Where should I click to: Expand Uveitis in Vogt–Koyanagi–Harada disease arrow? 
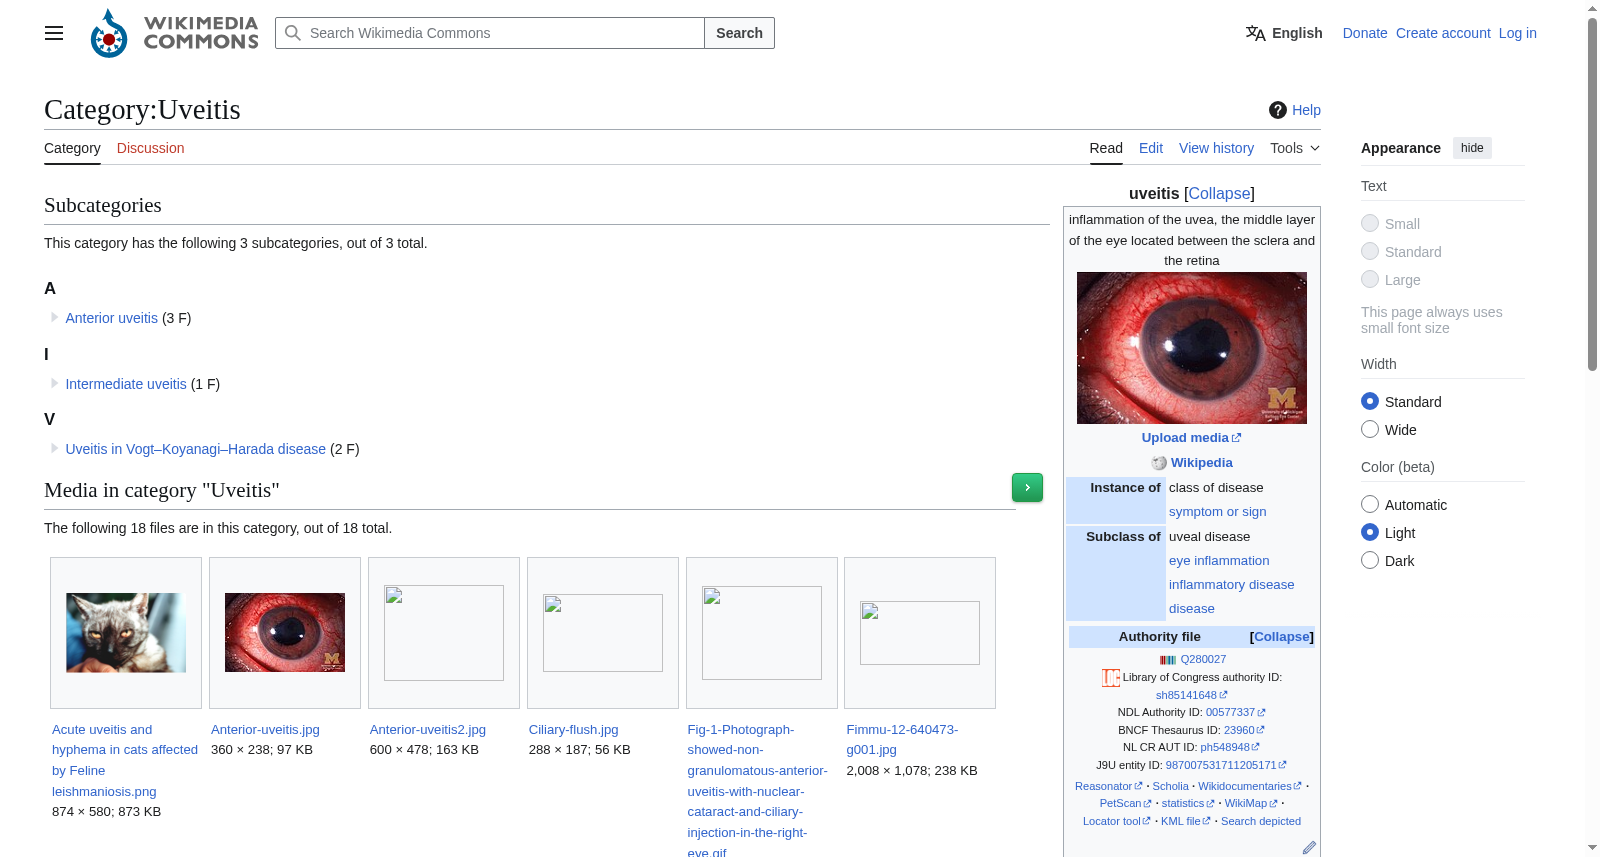[x=54, y=448]
